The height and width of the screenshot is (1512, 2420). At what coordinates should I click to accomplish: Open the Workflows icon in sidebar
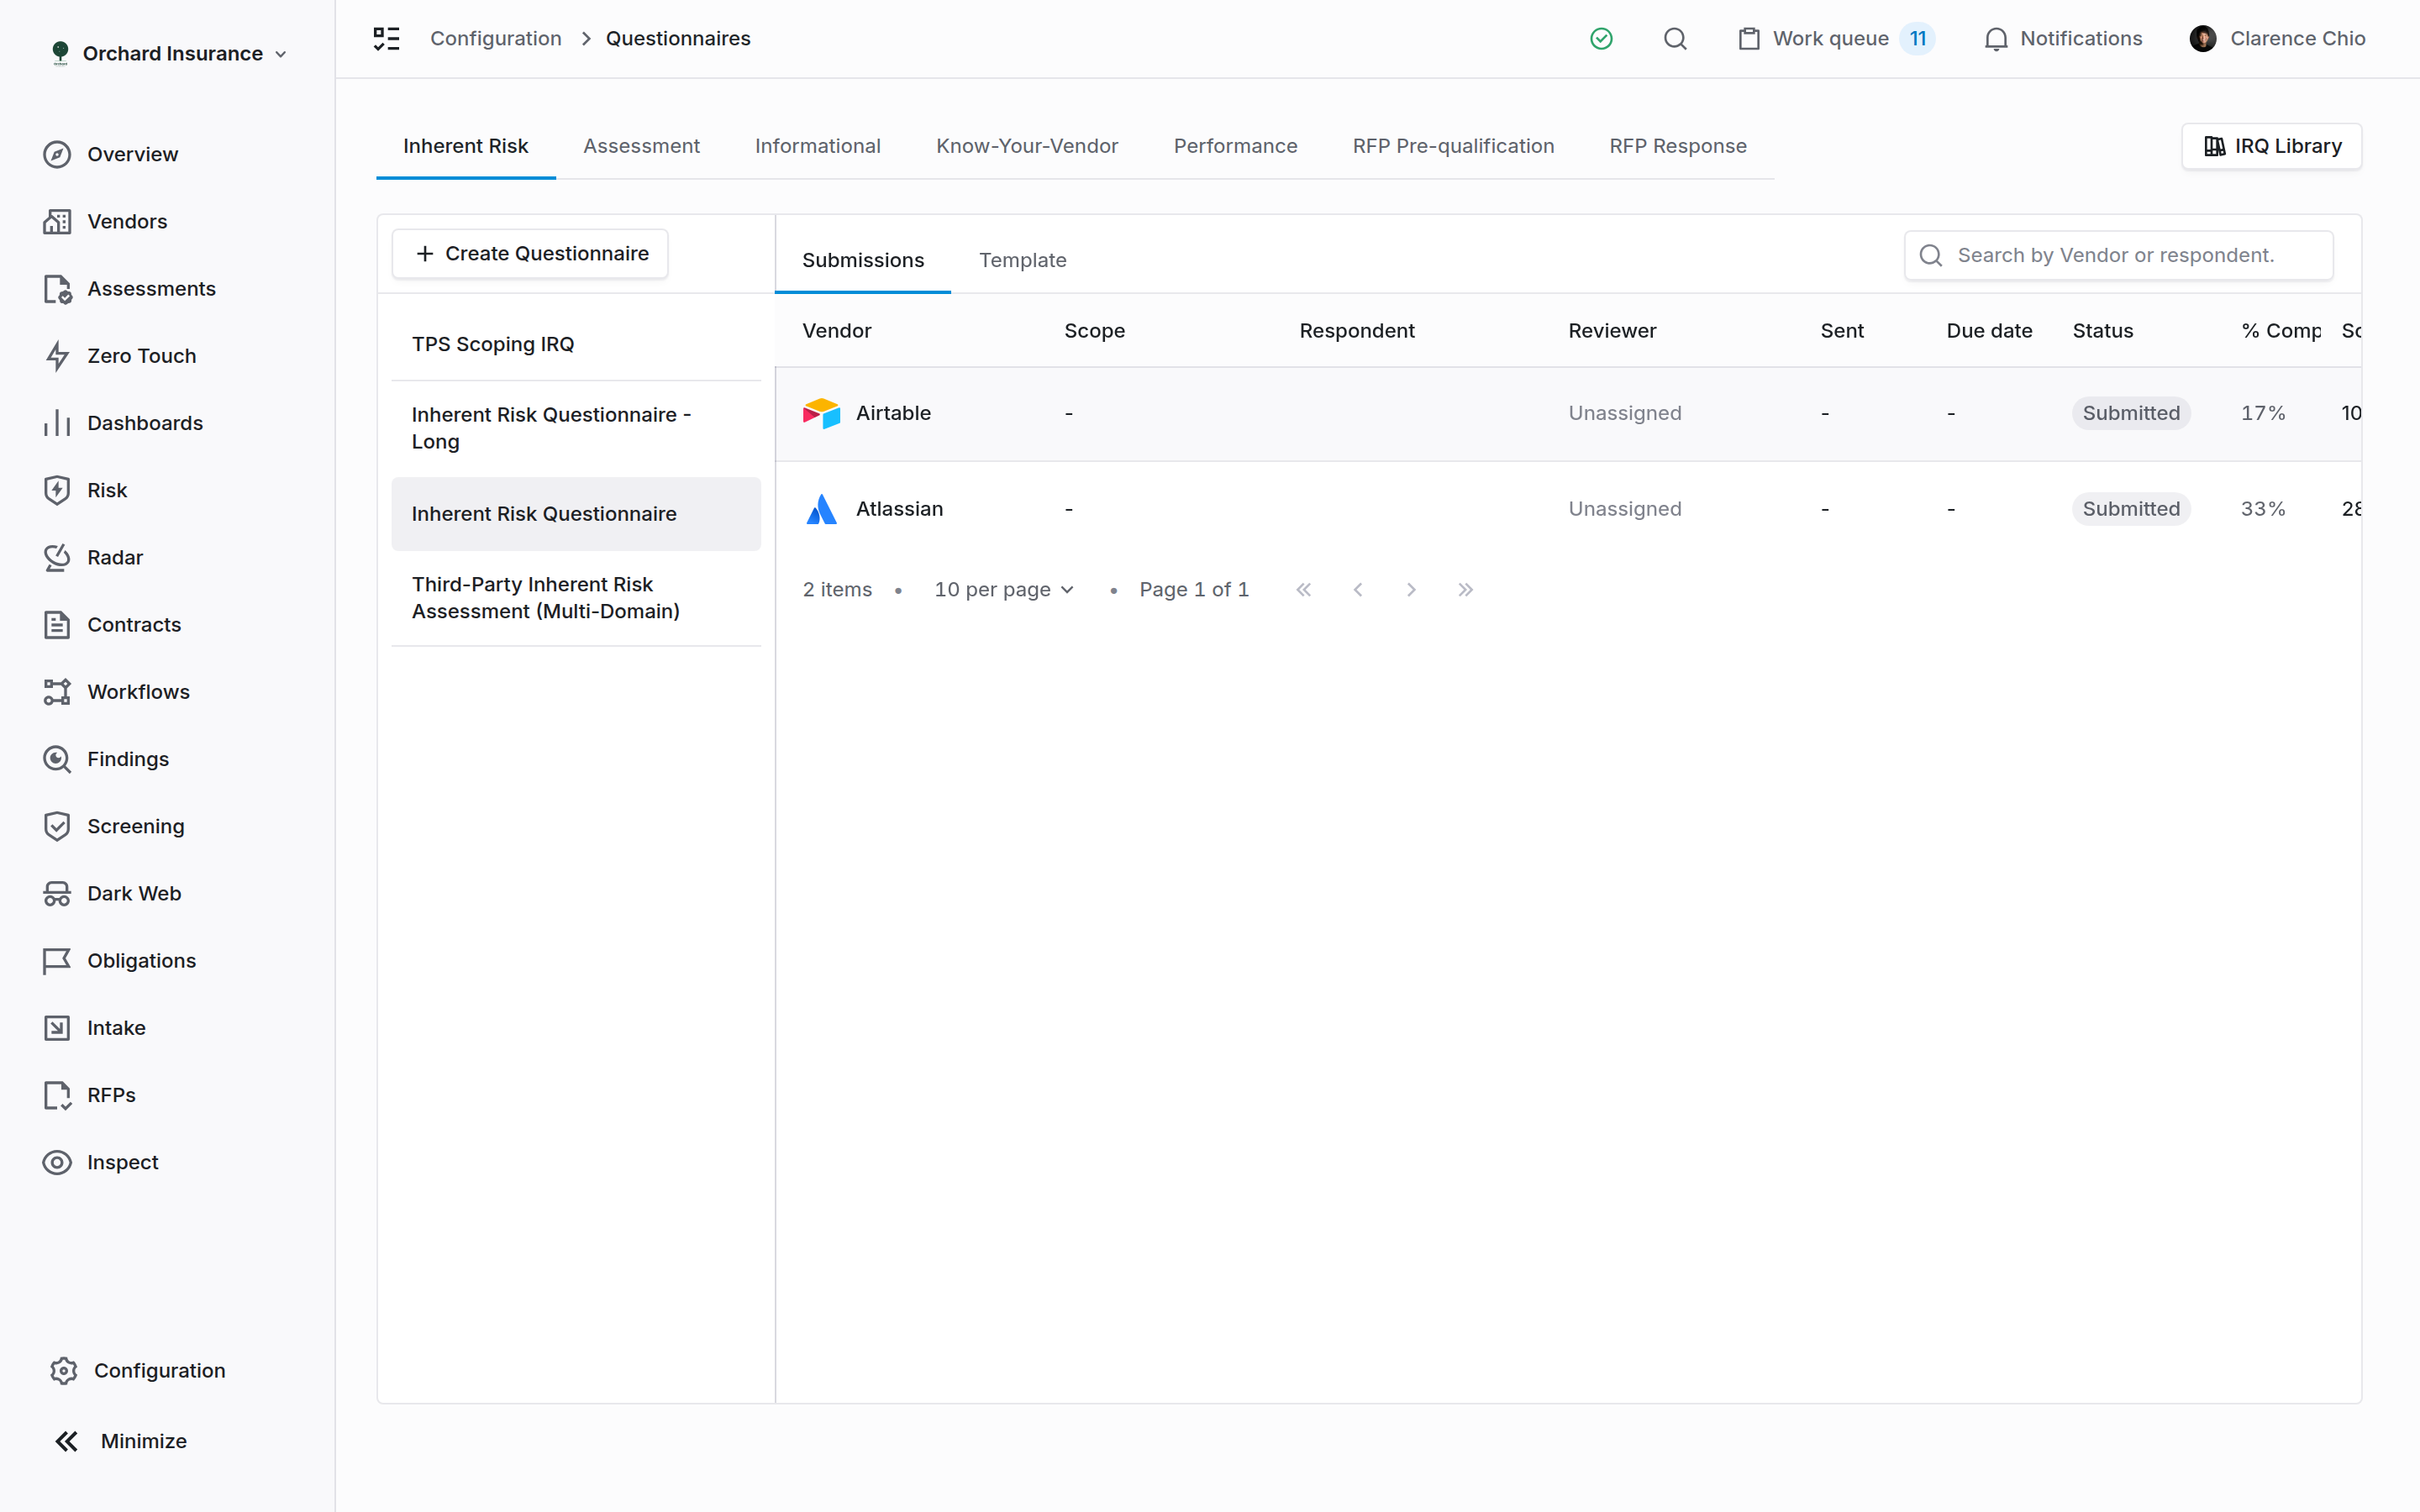tap(57, 692)
